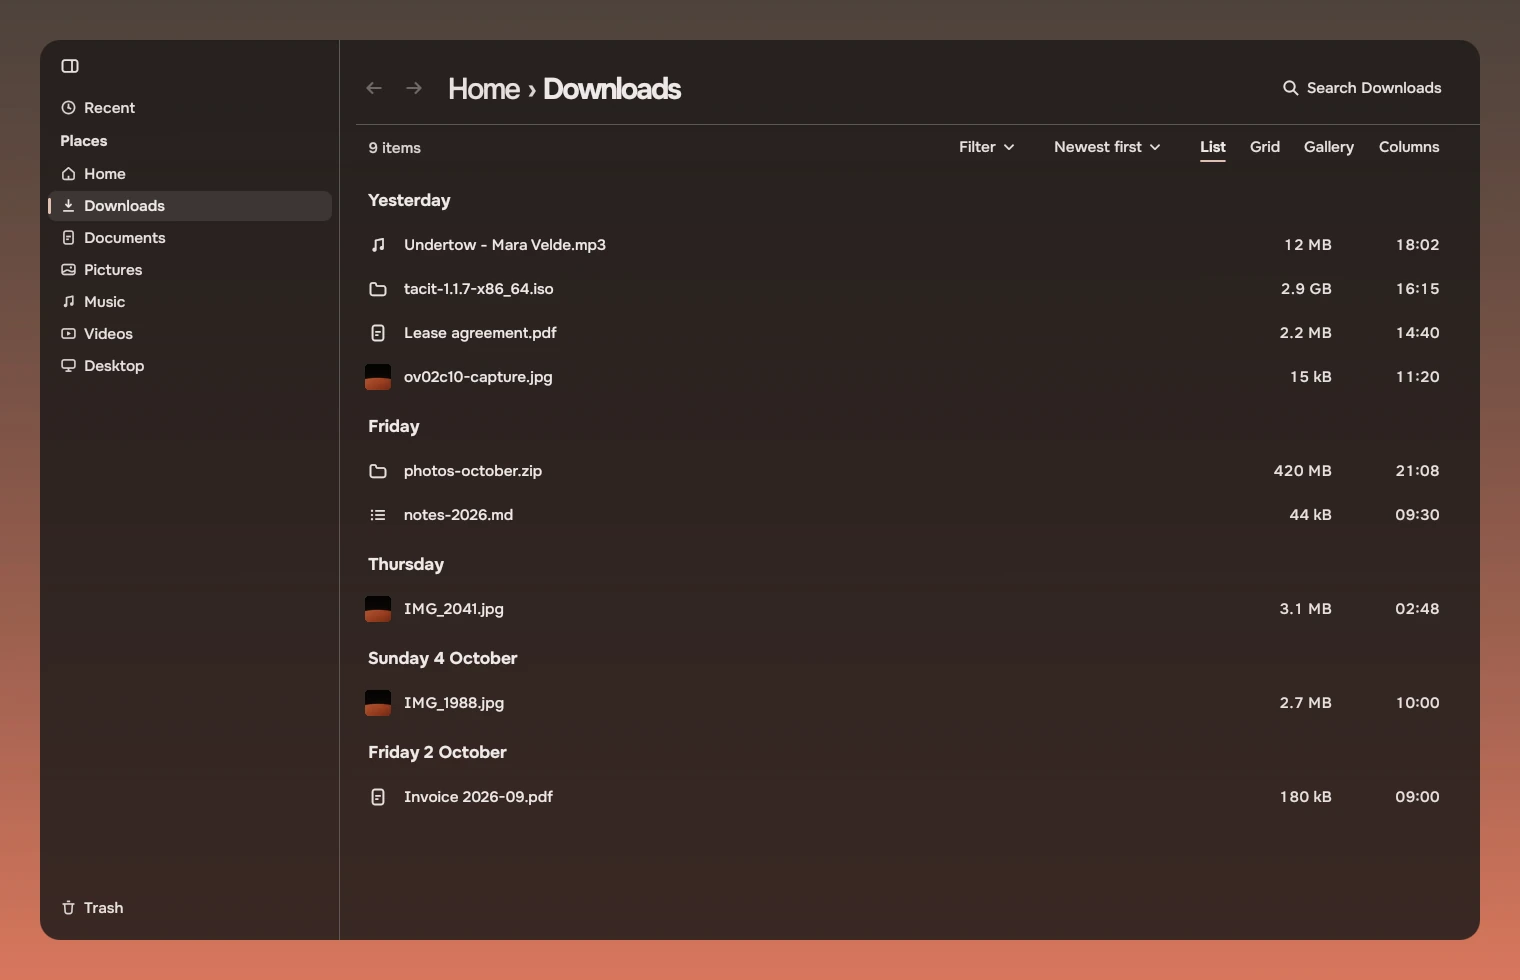Viewport: 1520px width, 980px height.
Task: Click the Desktop monitor icon in sidebar
Action: 68,366
